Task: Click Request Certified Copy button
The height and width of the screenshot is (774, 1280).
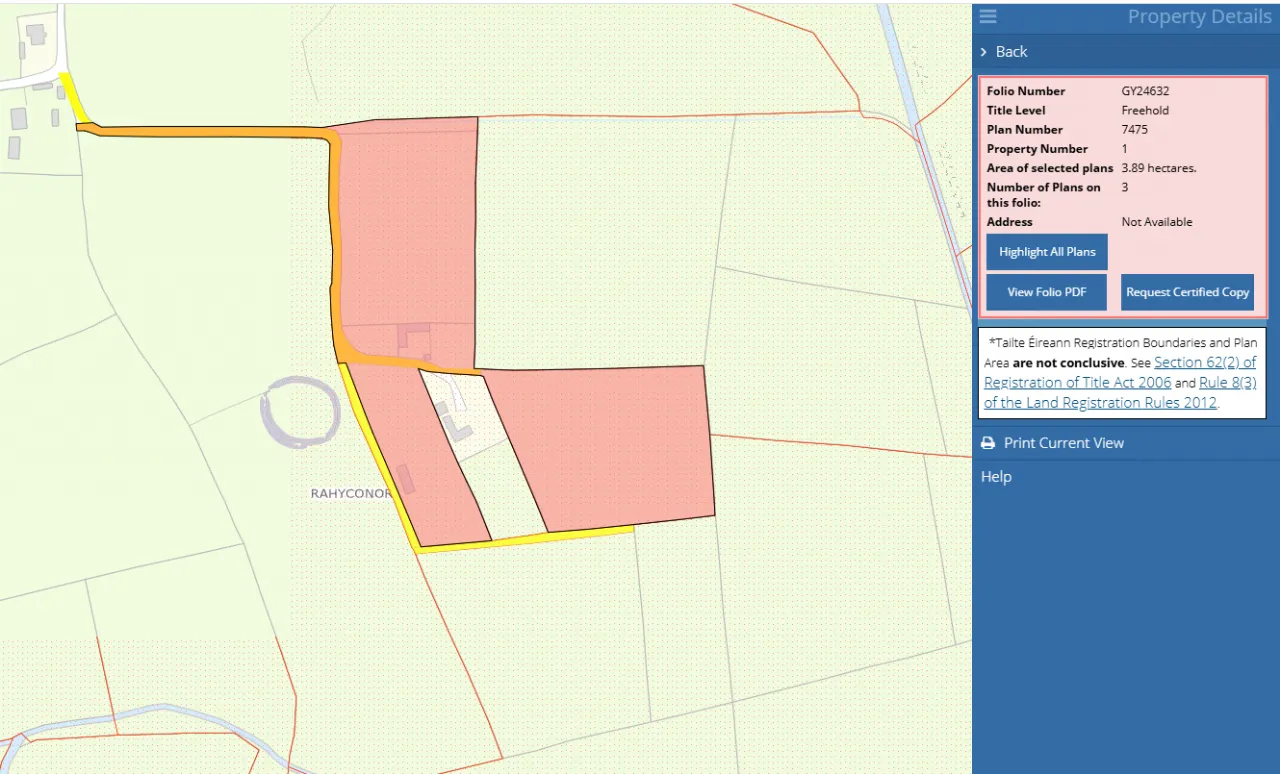Action: pyautogui.click(x=1188, y=292)
